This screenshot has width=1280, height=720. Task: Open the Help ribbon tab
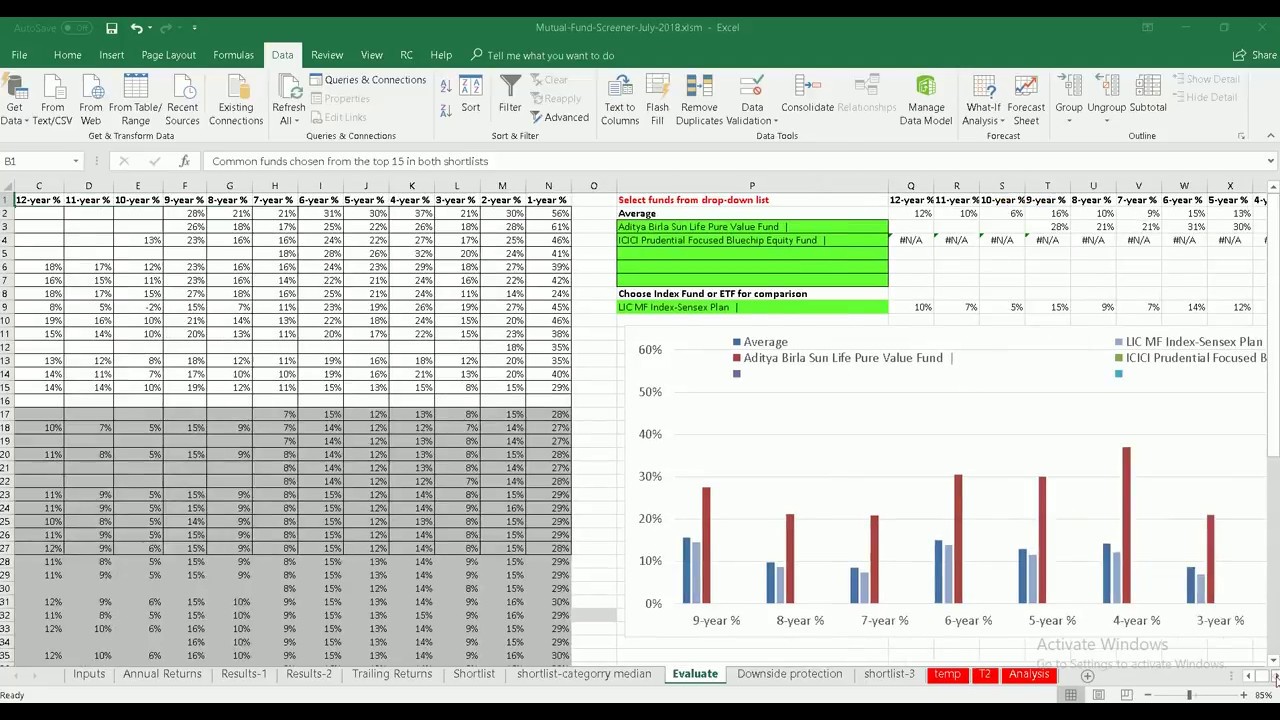[x=441, y=55]
